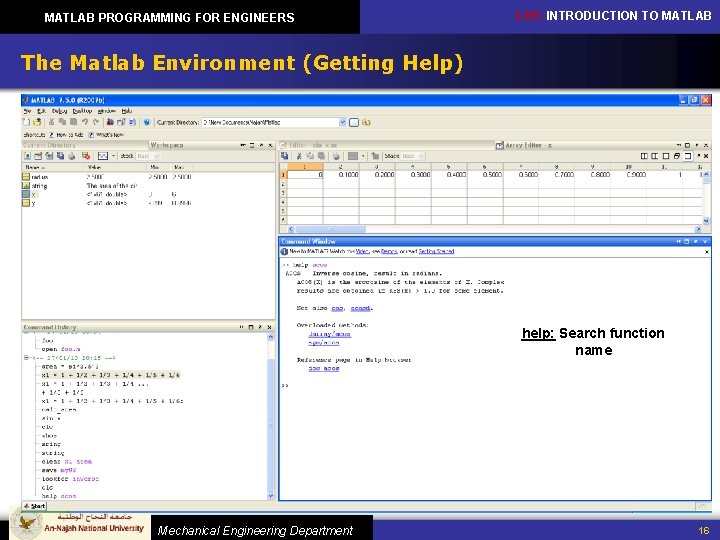This screenshot has width=720, height=540.
Task: Click the How to Add shortcut
Action: click(x=69, y=134)
